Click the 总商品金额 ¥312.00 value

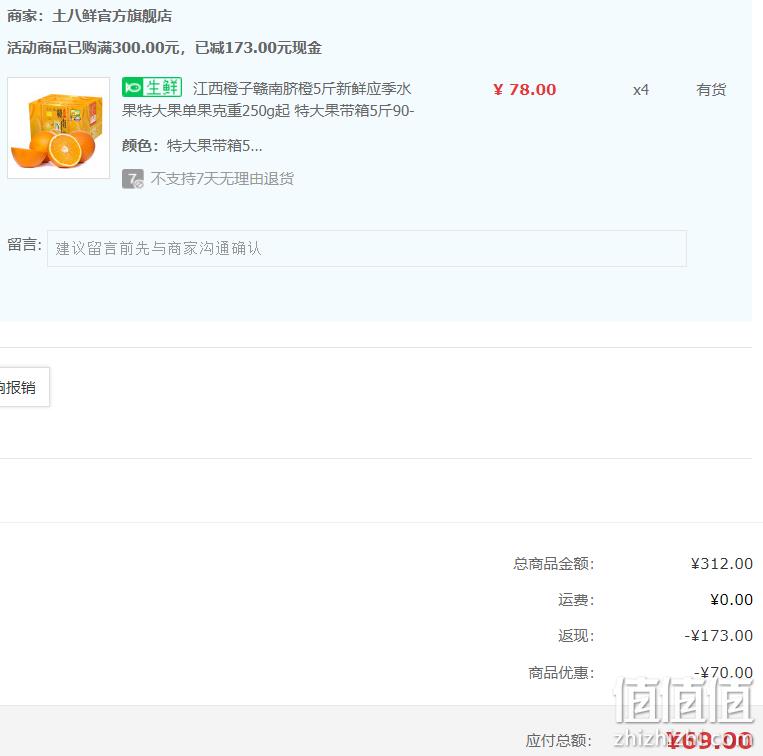[722, 563]
